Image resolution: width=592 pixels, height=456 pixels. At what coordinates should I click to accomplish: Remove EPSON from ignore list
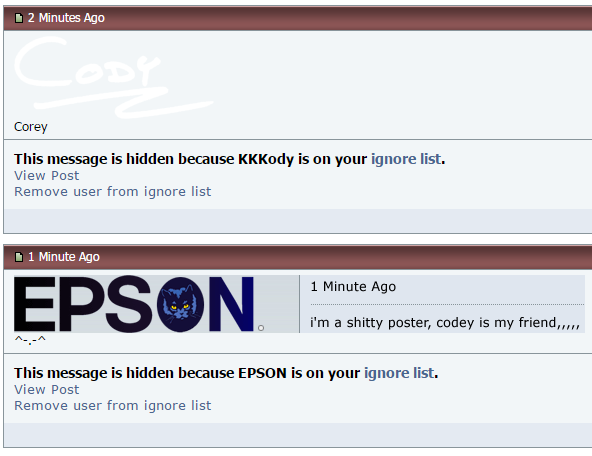pyautogui.click(x=113, y=405)
